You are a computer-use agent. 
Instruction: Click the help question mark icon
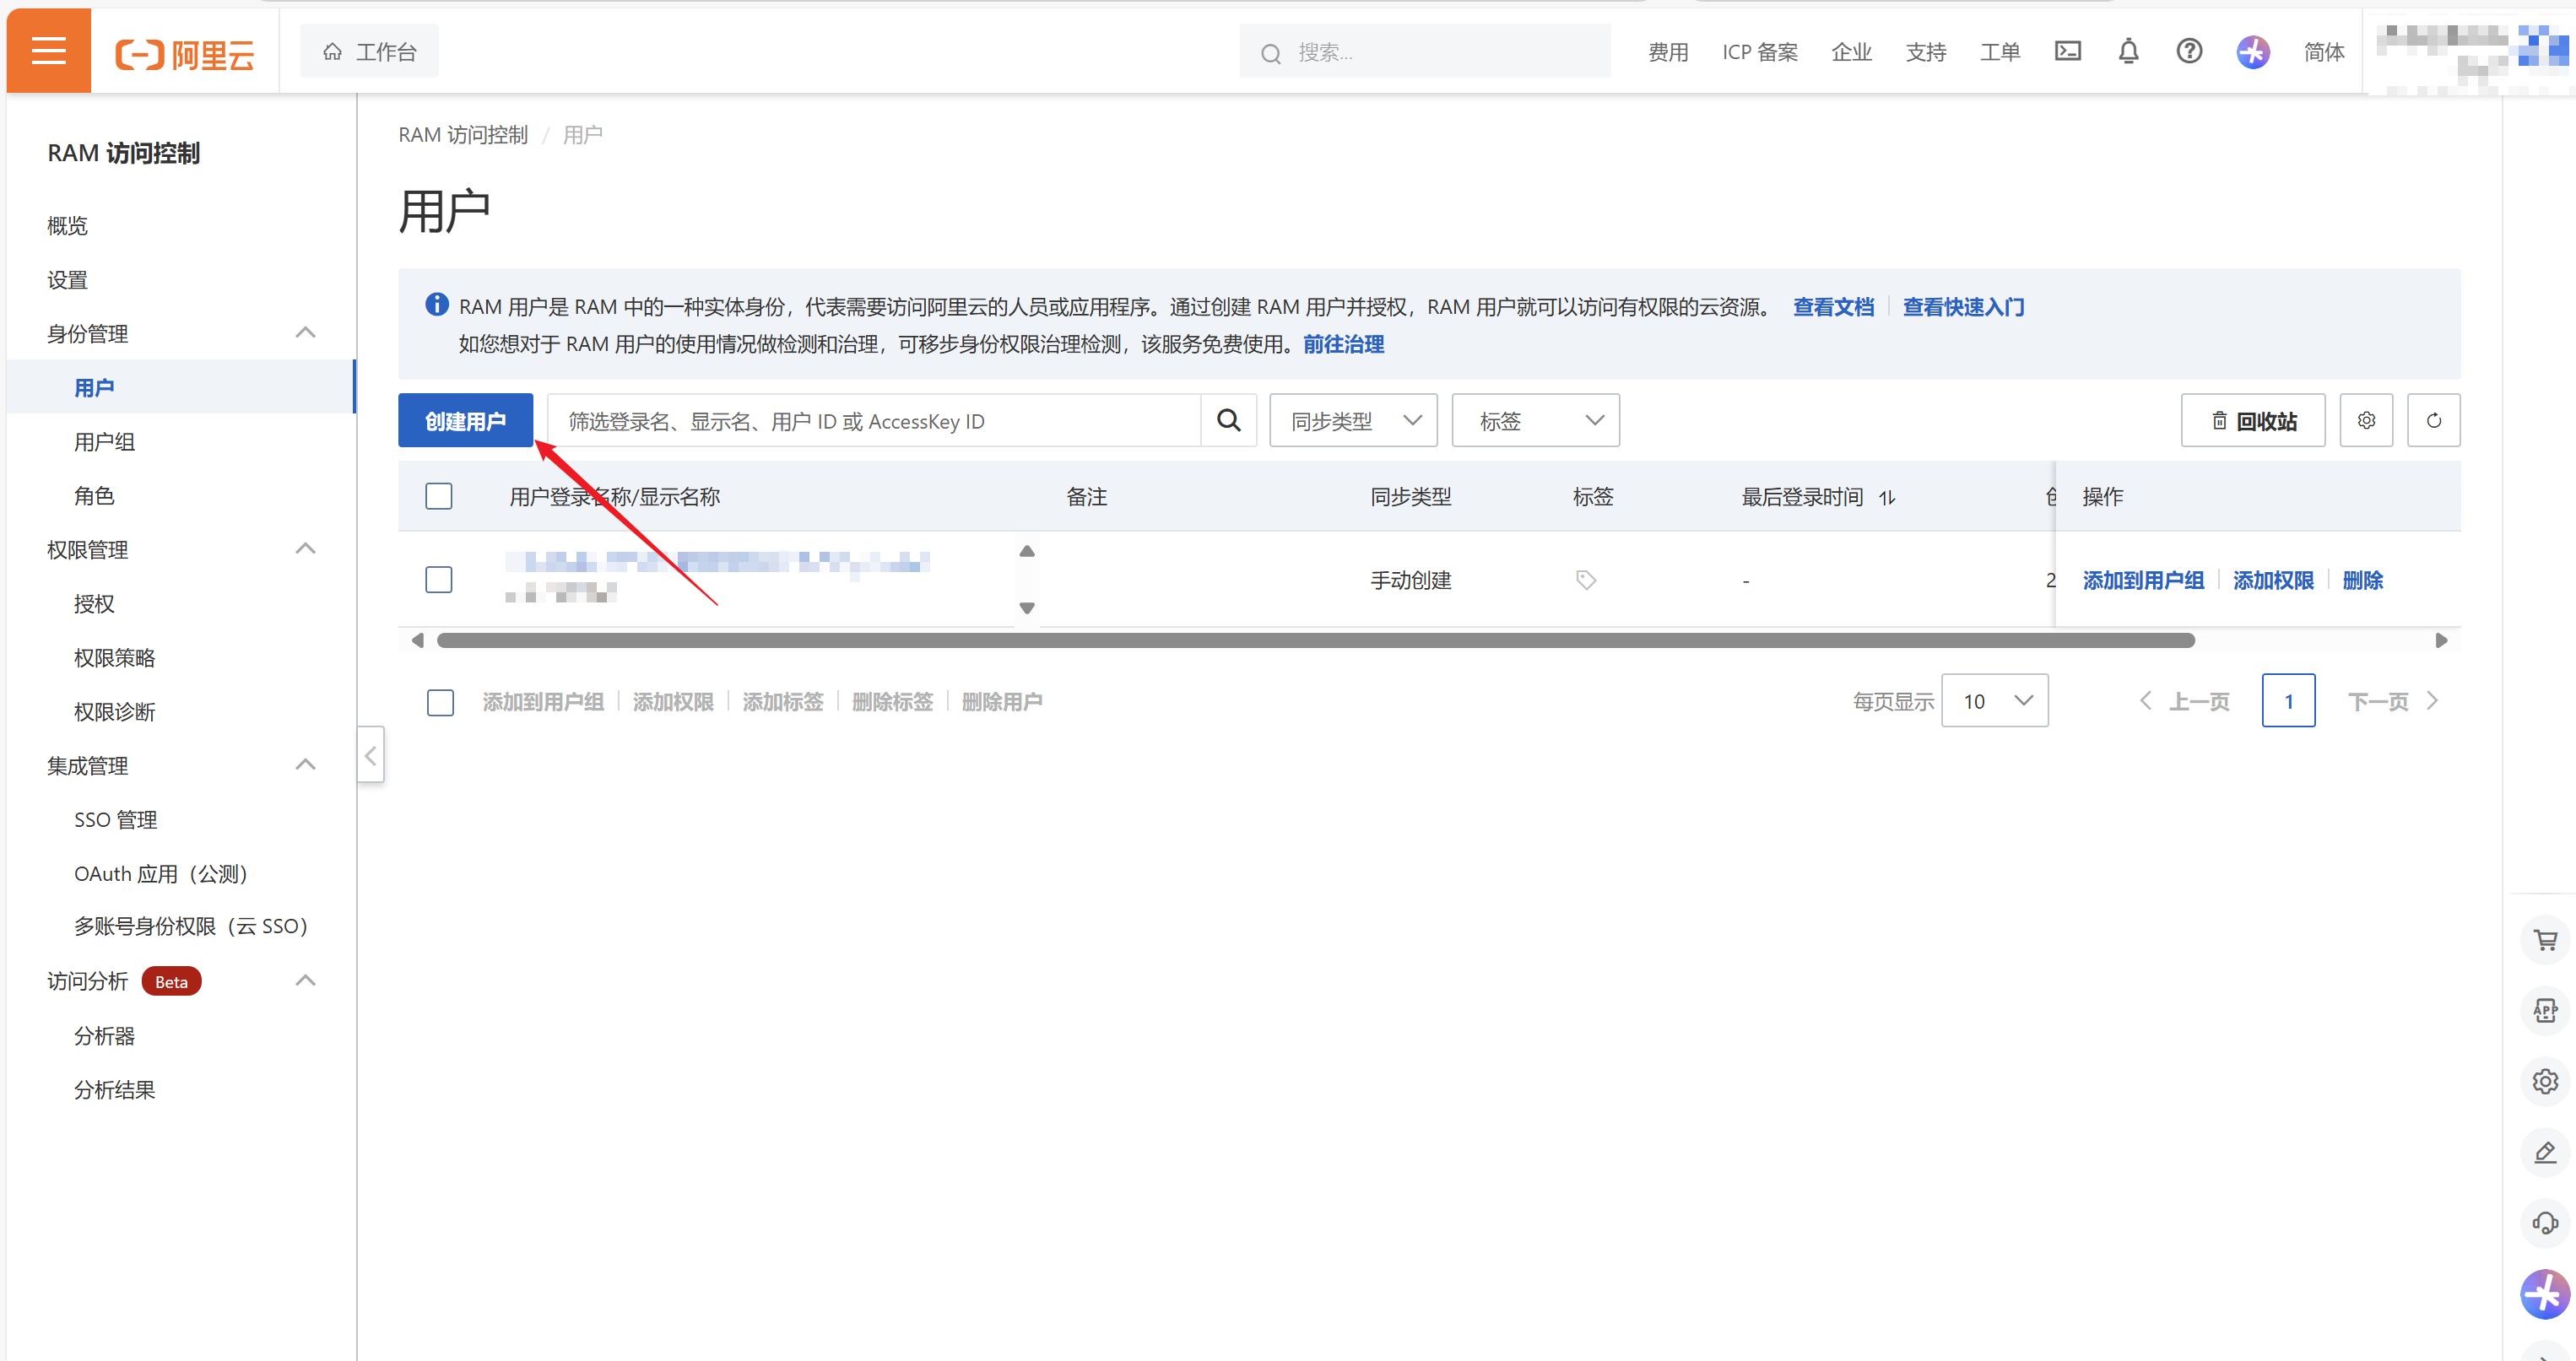pyautogui.click(x=2189, y=51)
